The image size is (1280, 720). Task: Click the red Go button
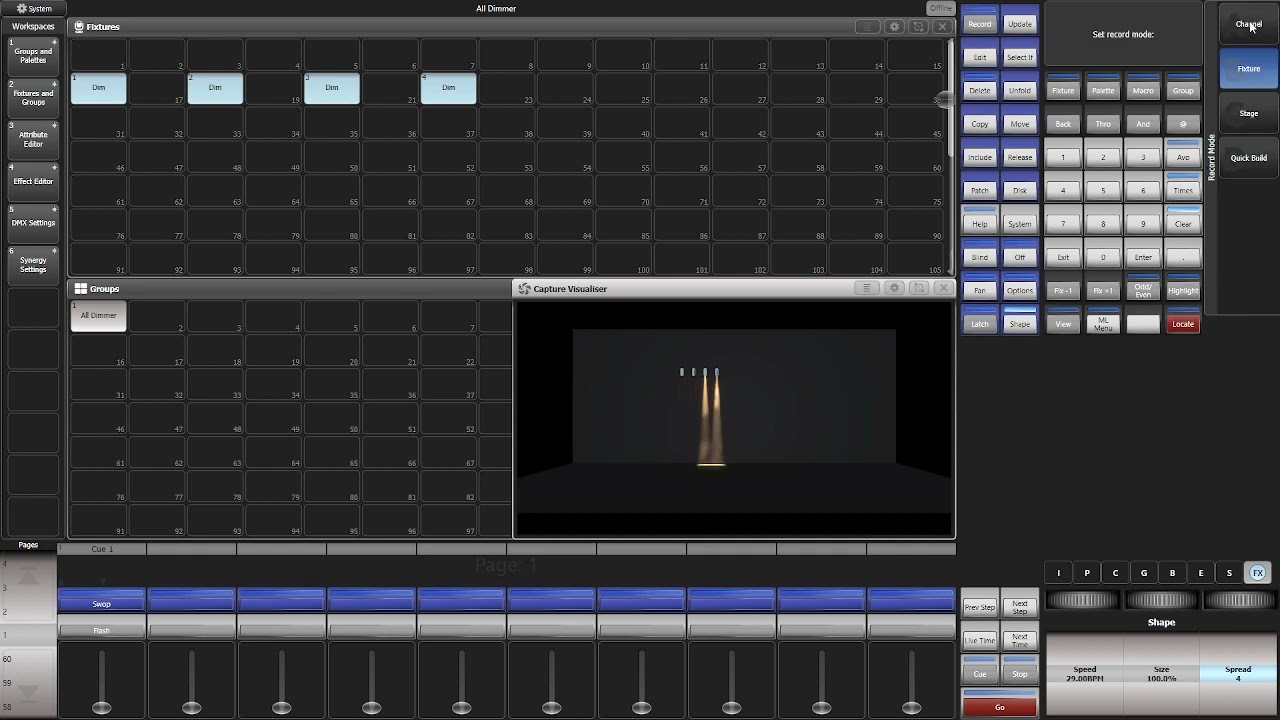[999, 705]
